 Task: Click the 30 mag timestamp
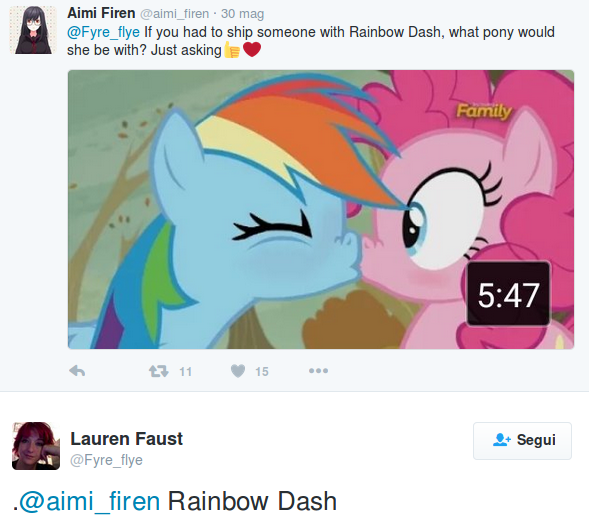(x=242, y=14)
